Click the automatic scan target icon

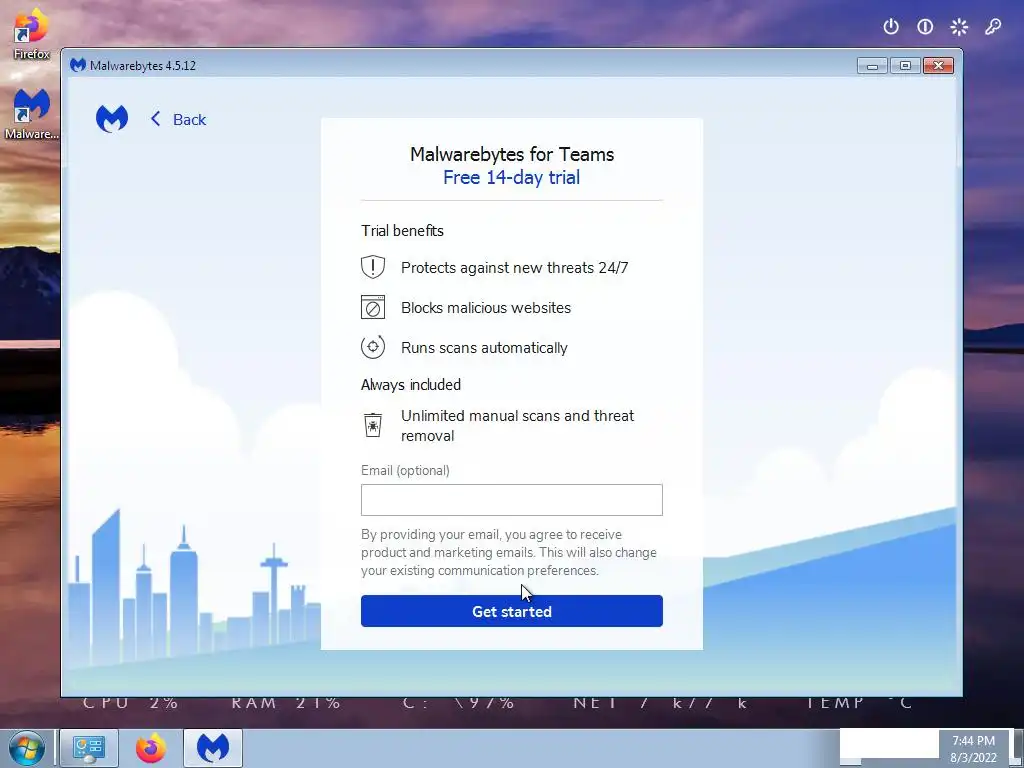point(373,347)
